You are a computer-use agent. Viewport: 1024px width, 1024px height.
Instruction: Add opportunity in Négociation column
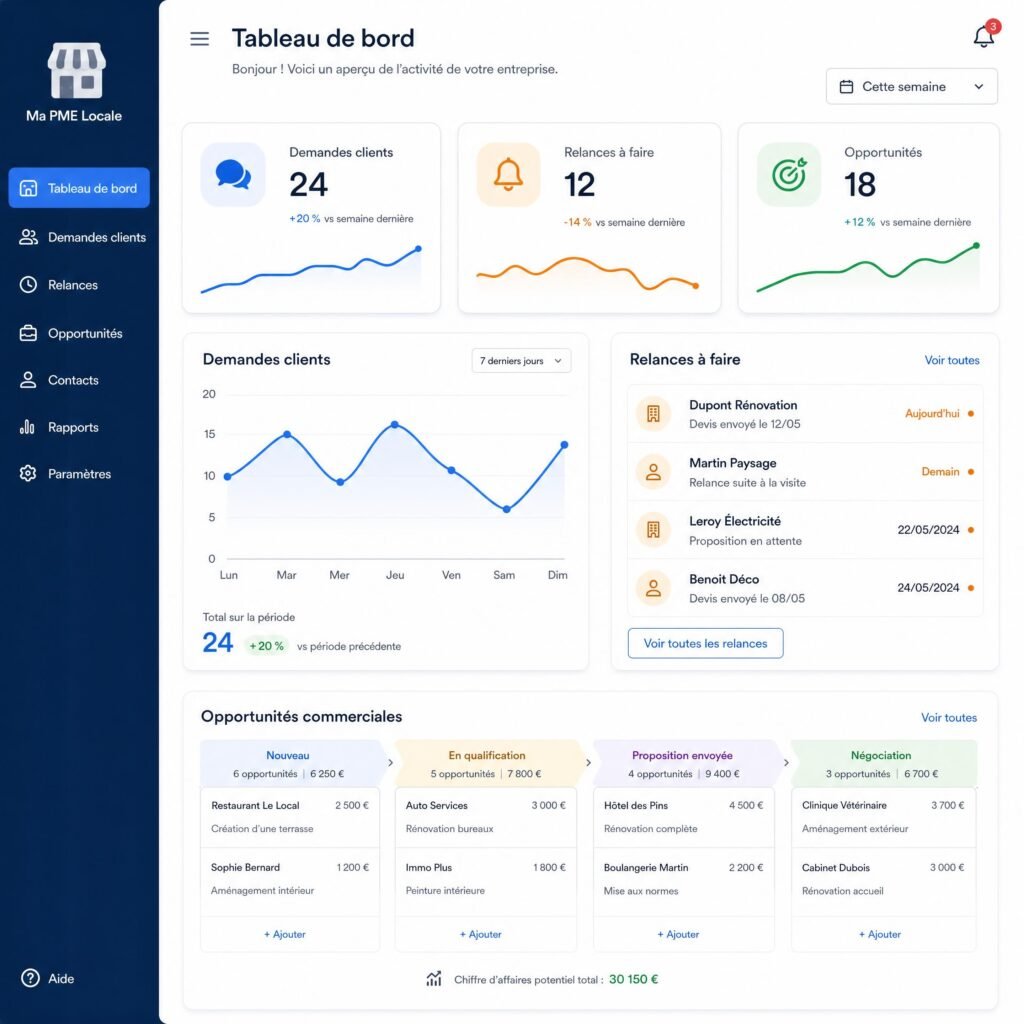[x=880, y=934]
